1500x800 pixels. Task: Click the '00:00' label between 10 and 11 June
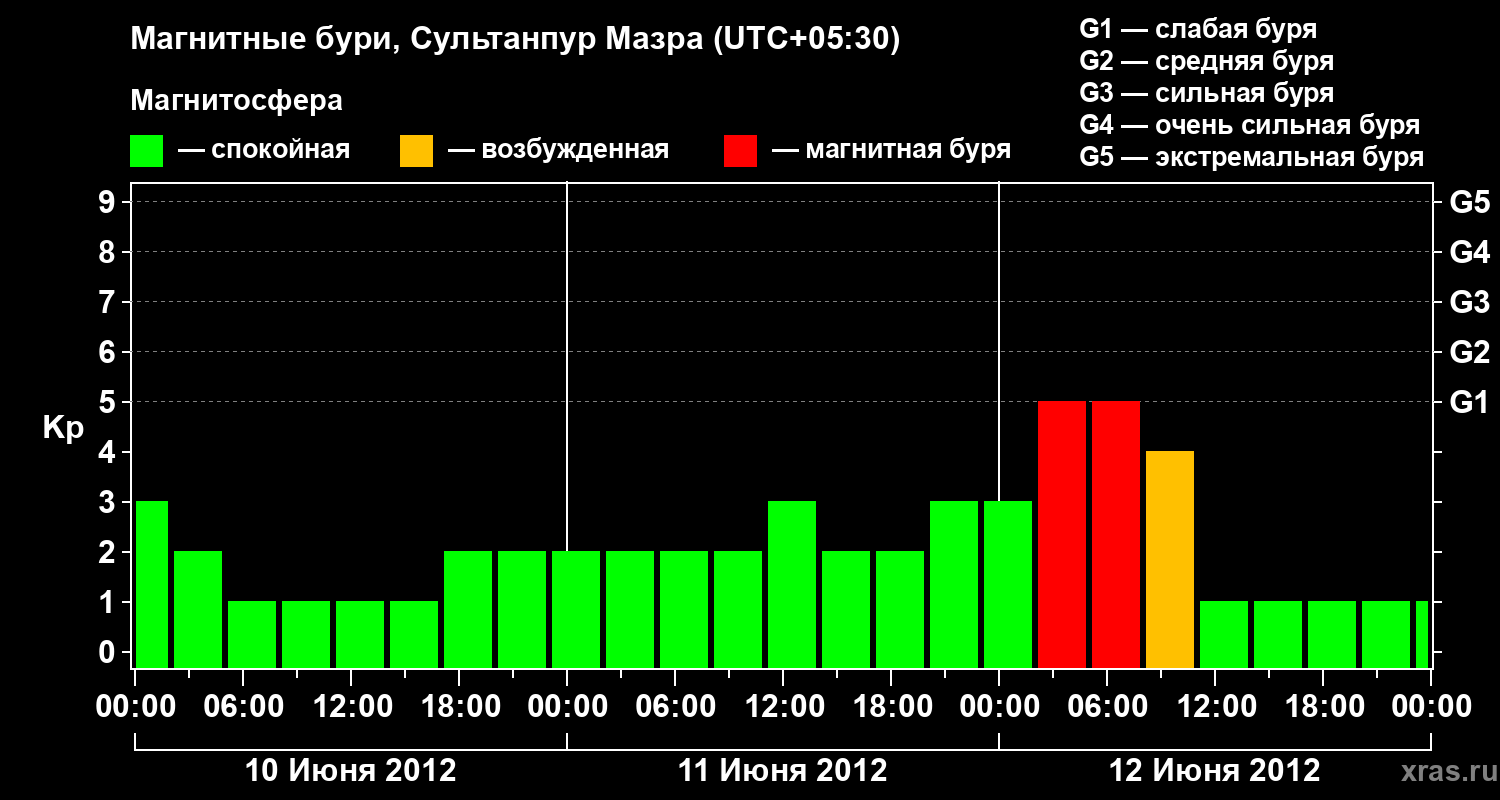click(567, 707)
